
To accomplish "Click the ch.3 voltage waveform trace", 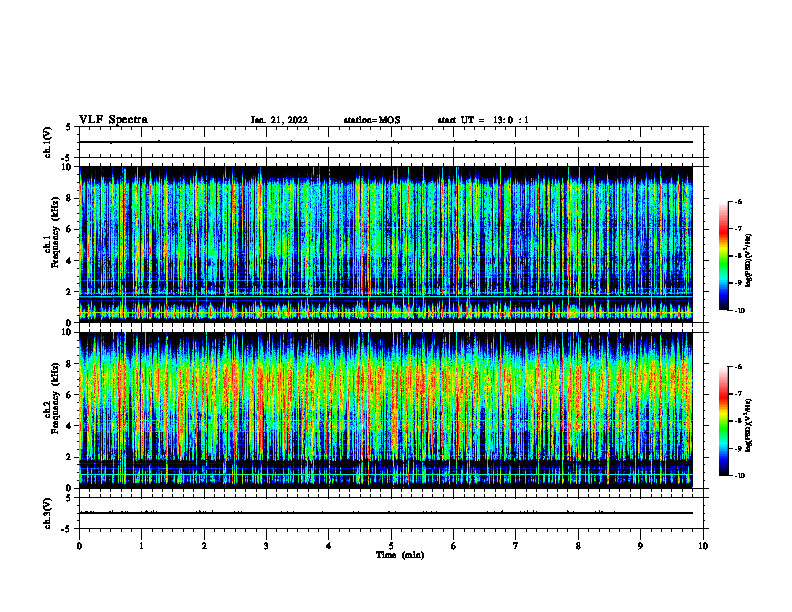I will [x=386, y=513].
